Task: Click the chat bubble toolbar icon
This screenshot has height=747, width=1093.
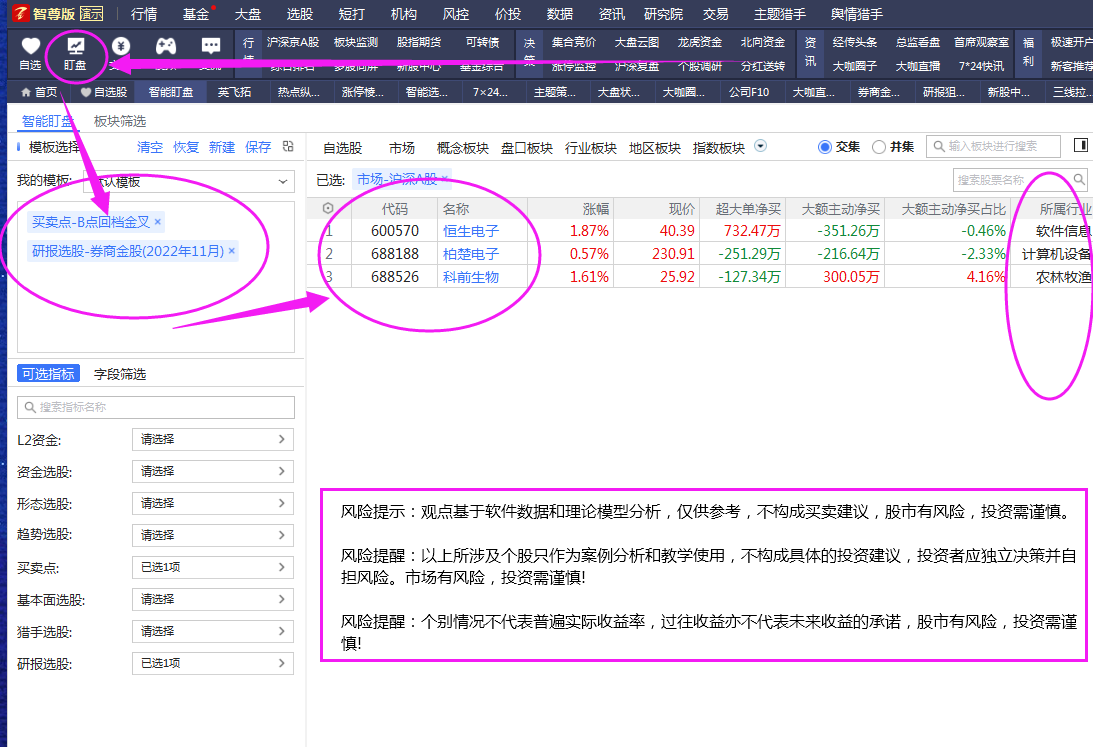Action: (x=211, y=47)
